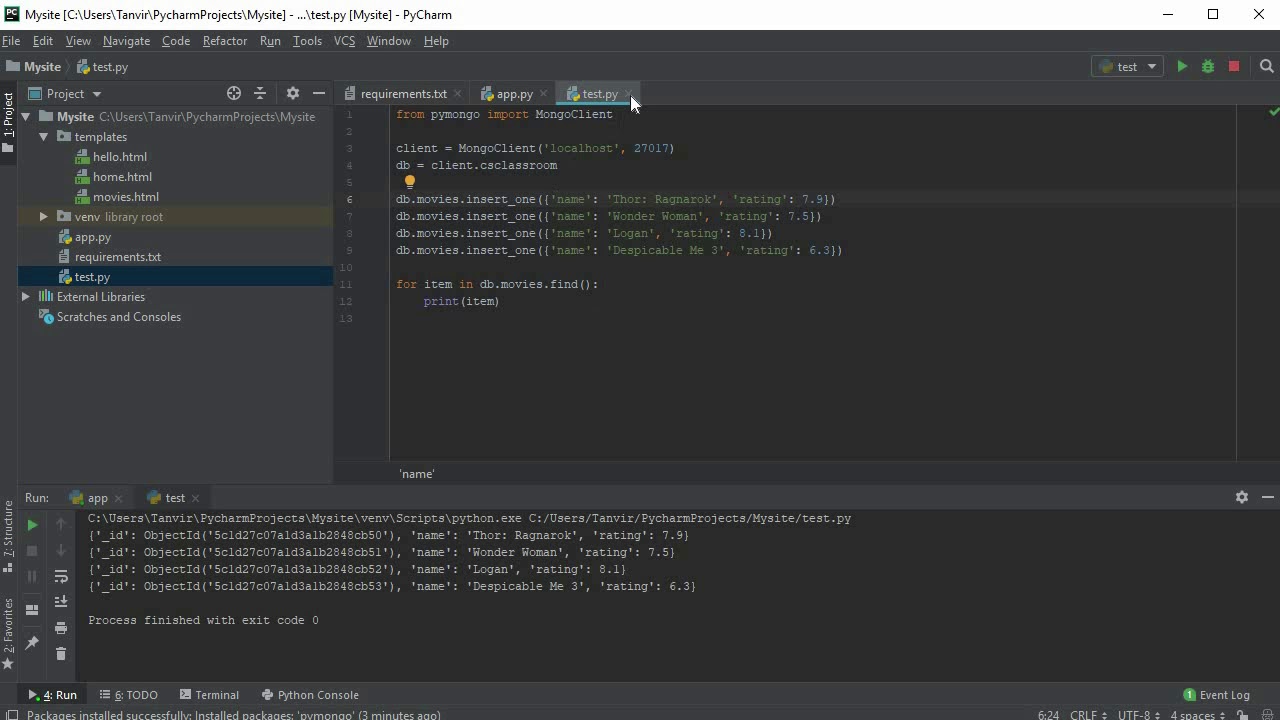
Task: Change indent setting 4 spaces
Action: coord(1197,715)
